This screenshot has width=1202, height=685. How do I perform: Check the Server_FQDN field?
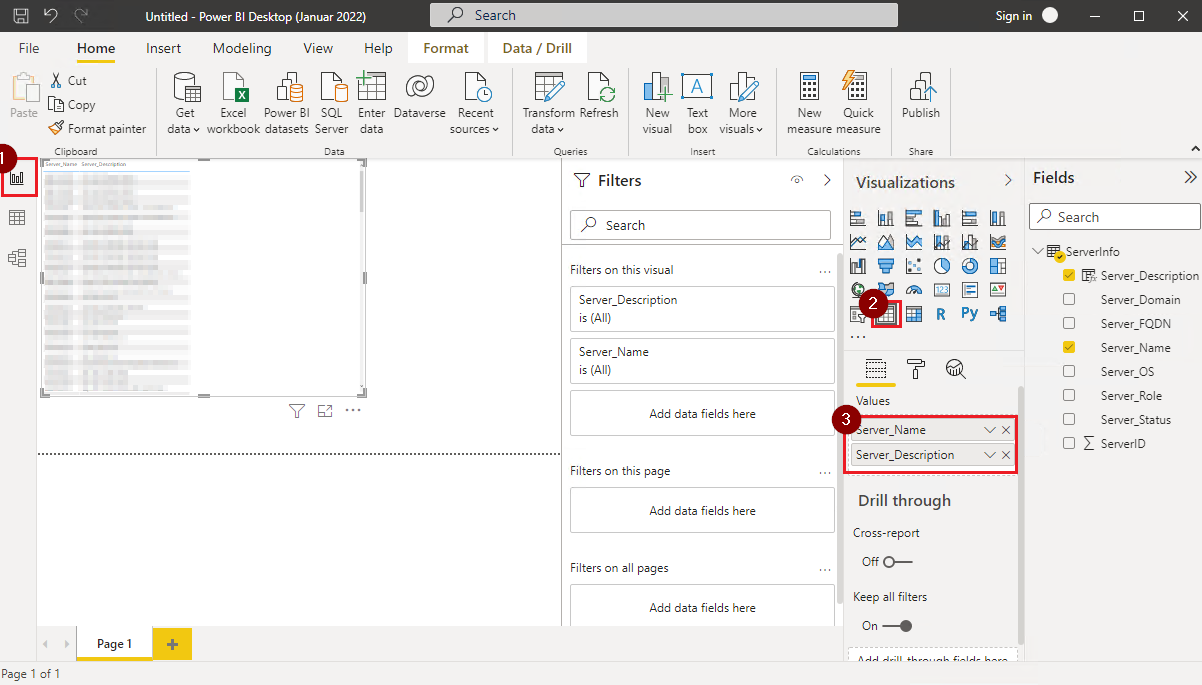coord(1069,324)
